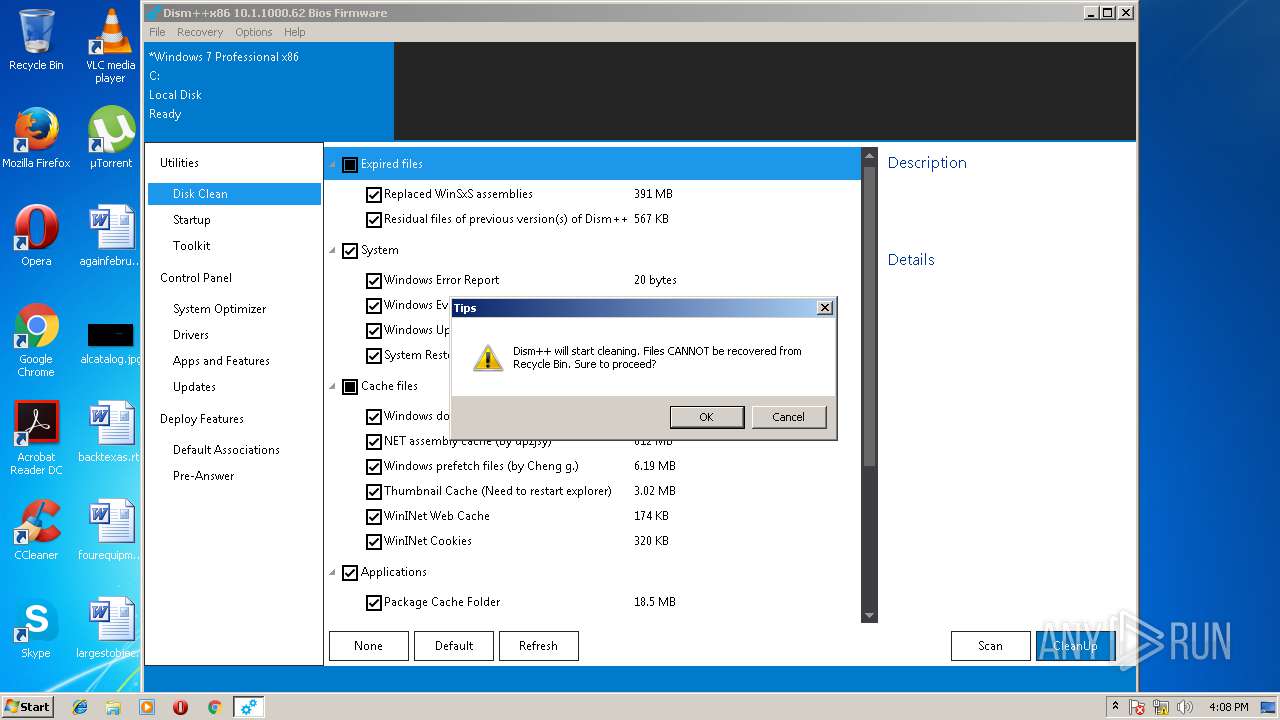The height and width of the screenshot is (720, 1280).
Task: Open the Recovery menu
Action: (x=200, y=32)
